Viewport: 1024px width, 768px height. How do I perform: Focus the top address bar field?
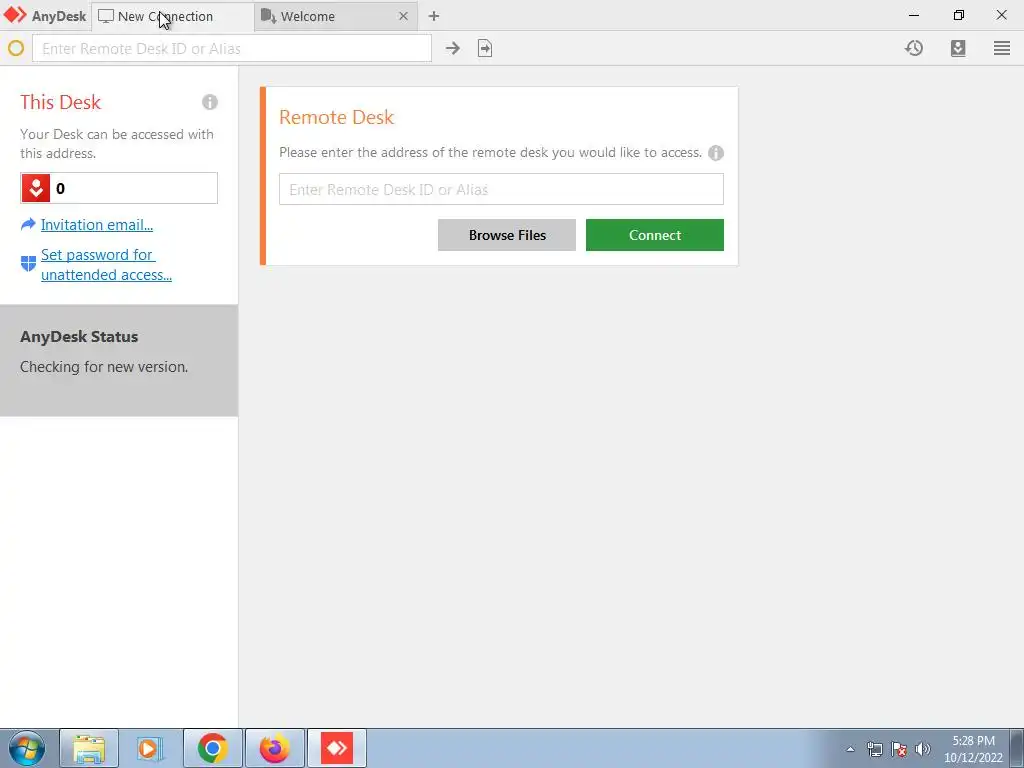pos(232,48)
